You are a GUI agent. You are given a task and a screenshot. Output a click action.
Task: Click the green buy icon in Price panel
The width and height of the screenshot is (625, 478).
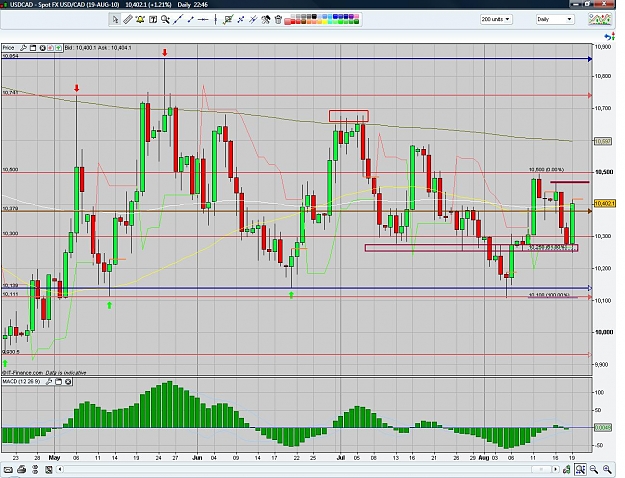pos(59,48)
